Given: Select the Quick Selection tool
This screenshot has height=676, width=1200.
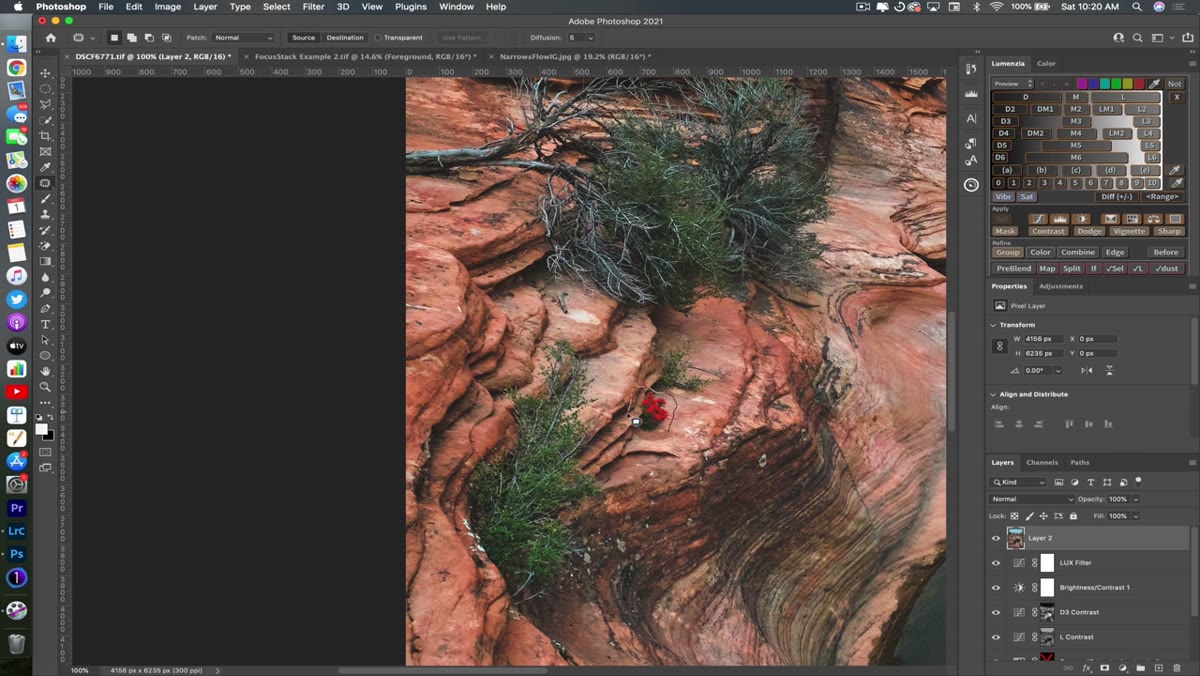Looking at the screenshot, I should [45, 120].
